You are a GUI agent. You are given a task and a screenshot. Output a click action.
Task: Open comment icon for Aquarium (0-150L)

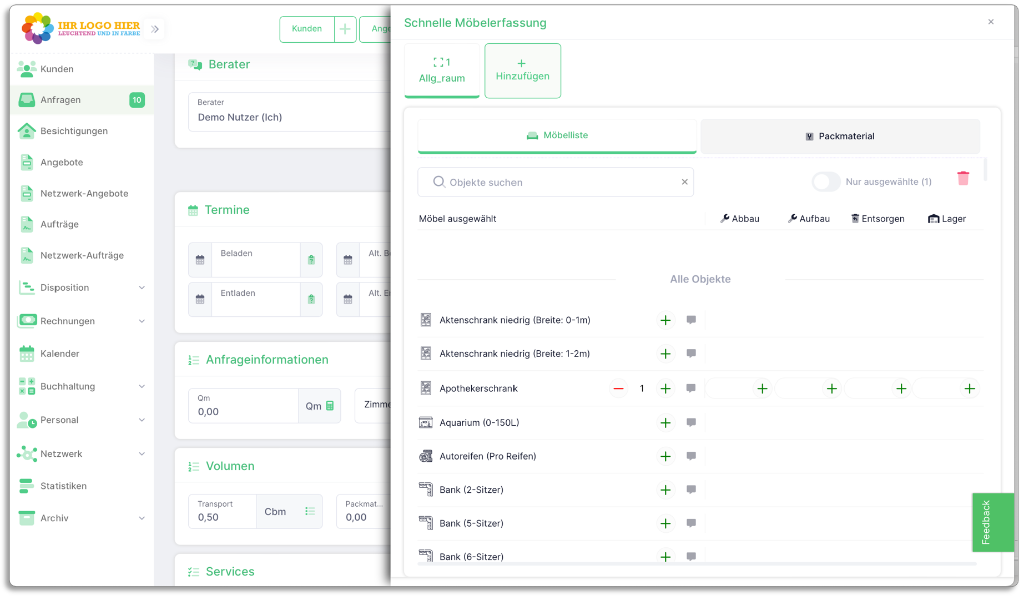pyautogui.click(x=691, y=423)
